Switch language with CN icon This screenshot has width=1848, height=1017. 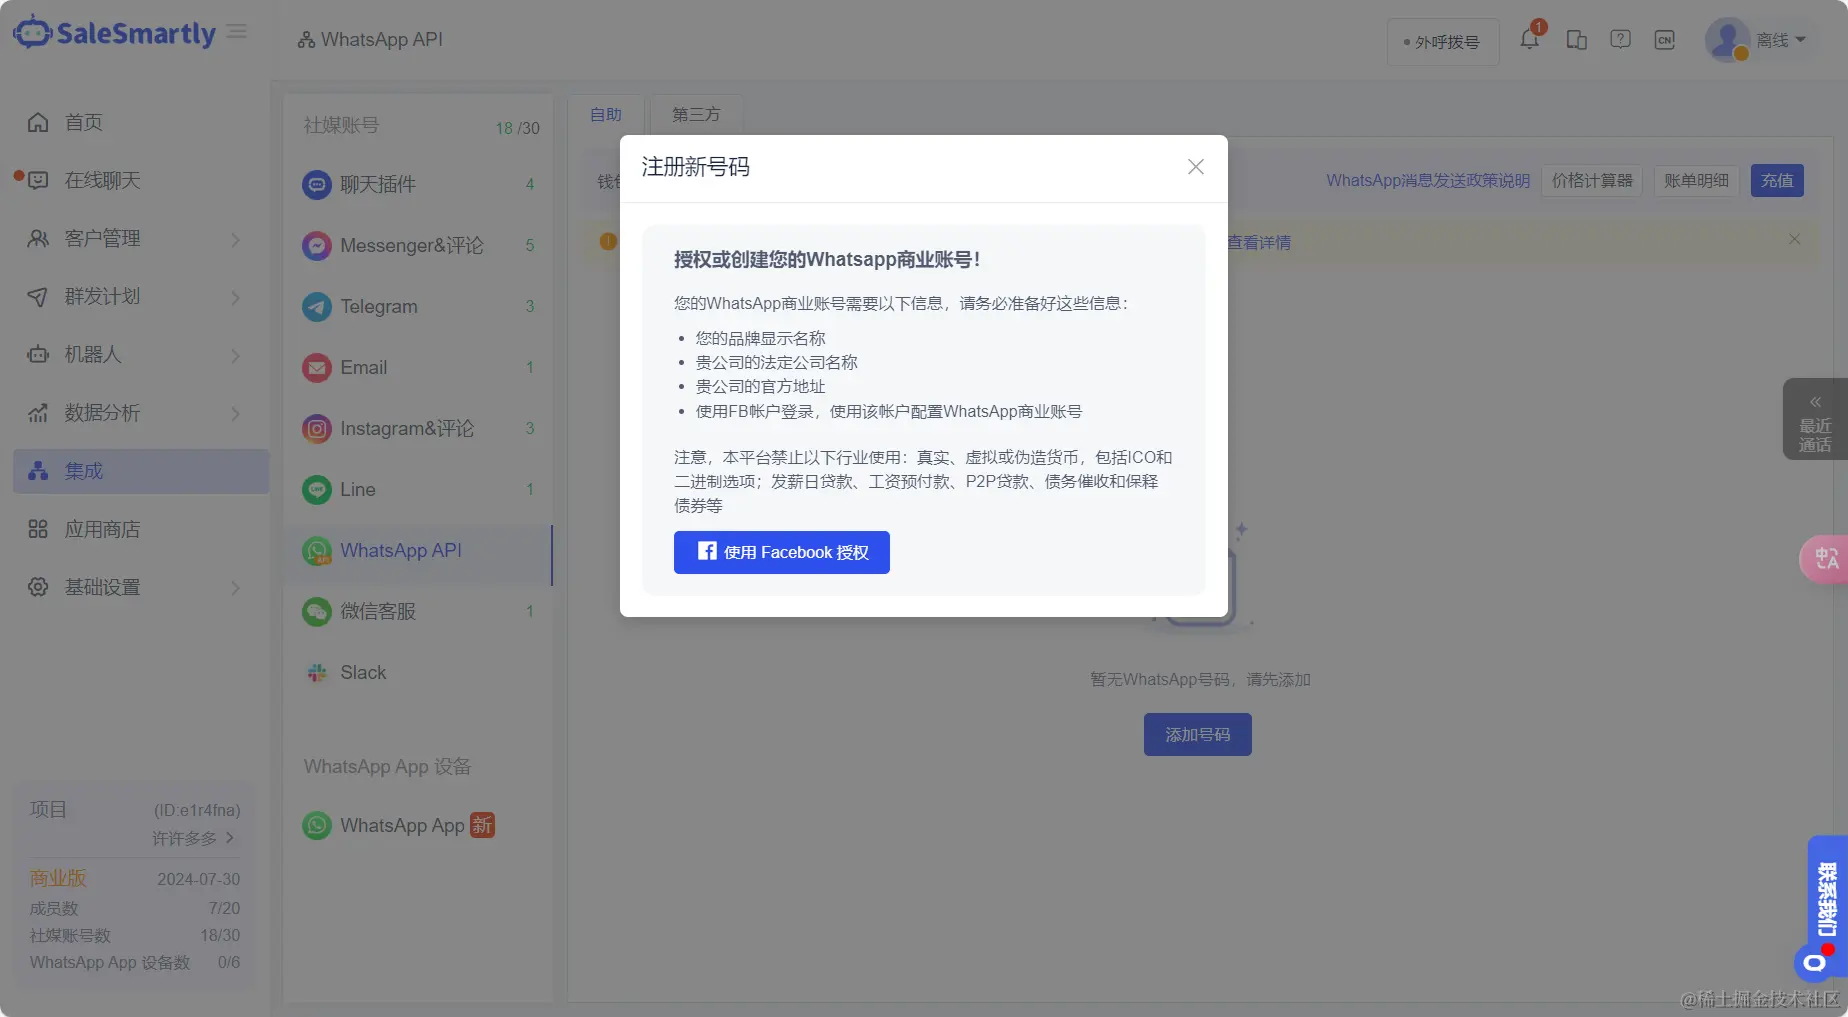tap(1665, 40)
